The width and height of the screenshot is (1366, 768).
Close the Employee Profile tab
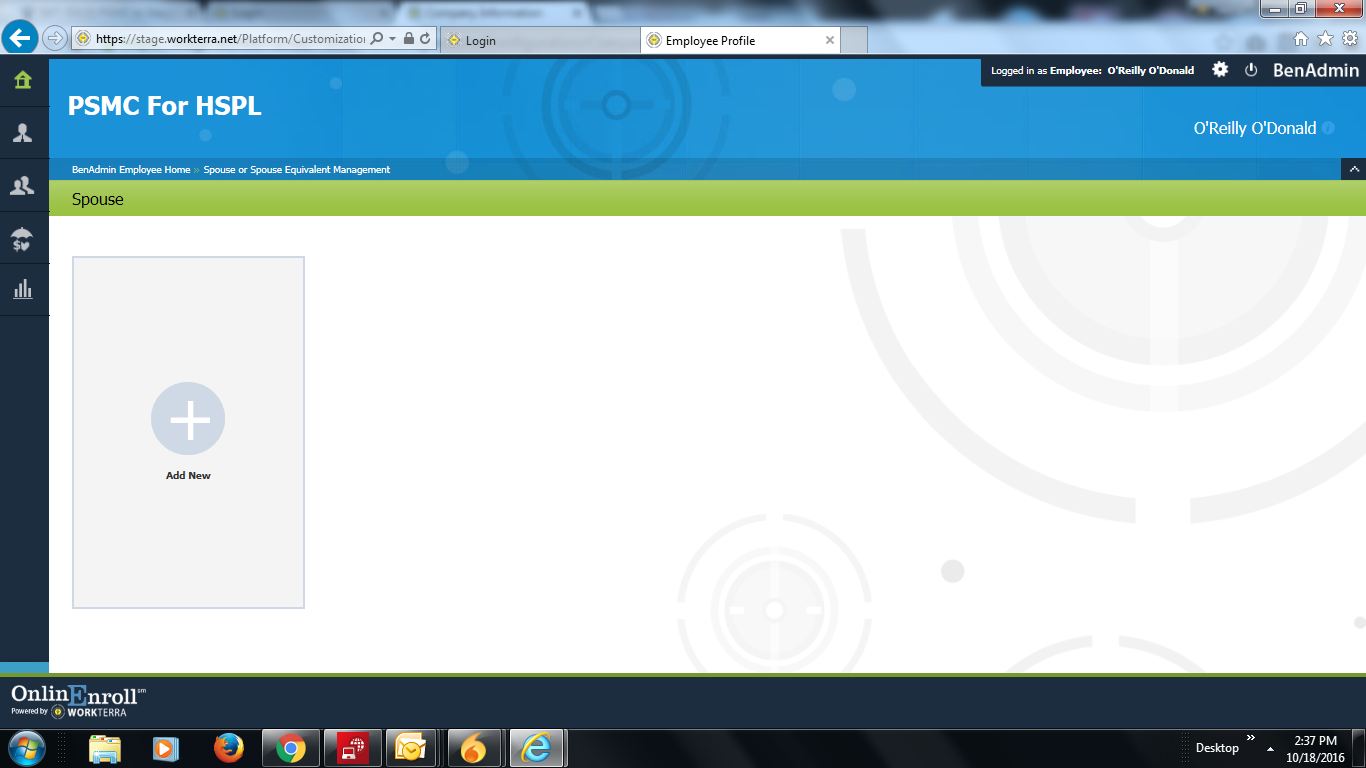click(829, 40)
